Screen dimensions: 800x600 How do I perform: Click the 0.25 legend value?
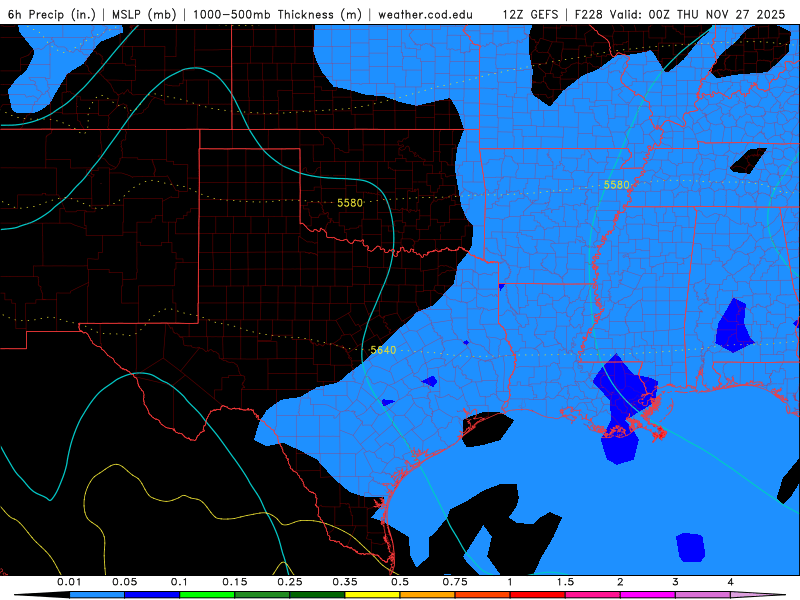290,582
